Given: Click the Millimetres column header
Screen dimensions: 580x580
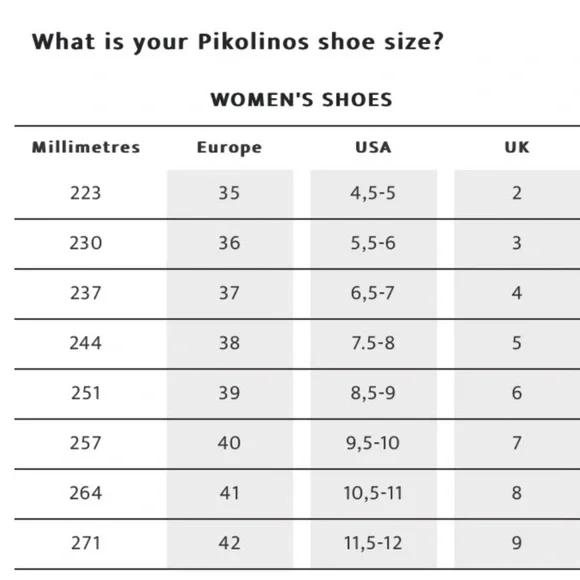Looking at the screenshot, I should (x=86, y=147).
